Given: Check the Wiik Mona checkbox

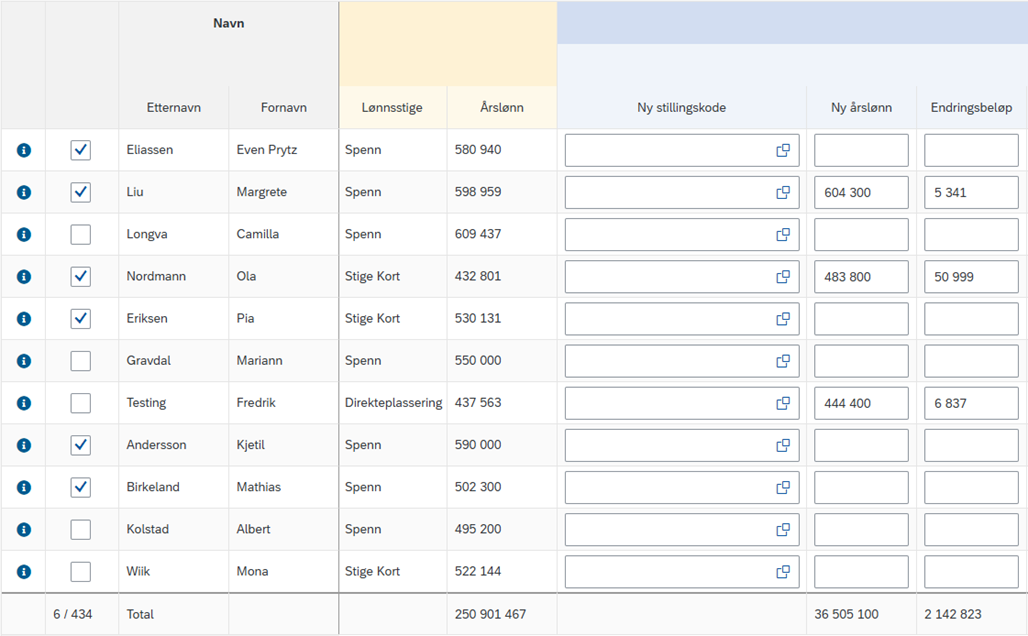Looking at the screenshot, I should click(81, 572).
